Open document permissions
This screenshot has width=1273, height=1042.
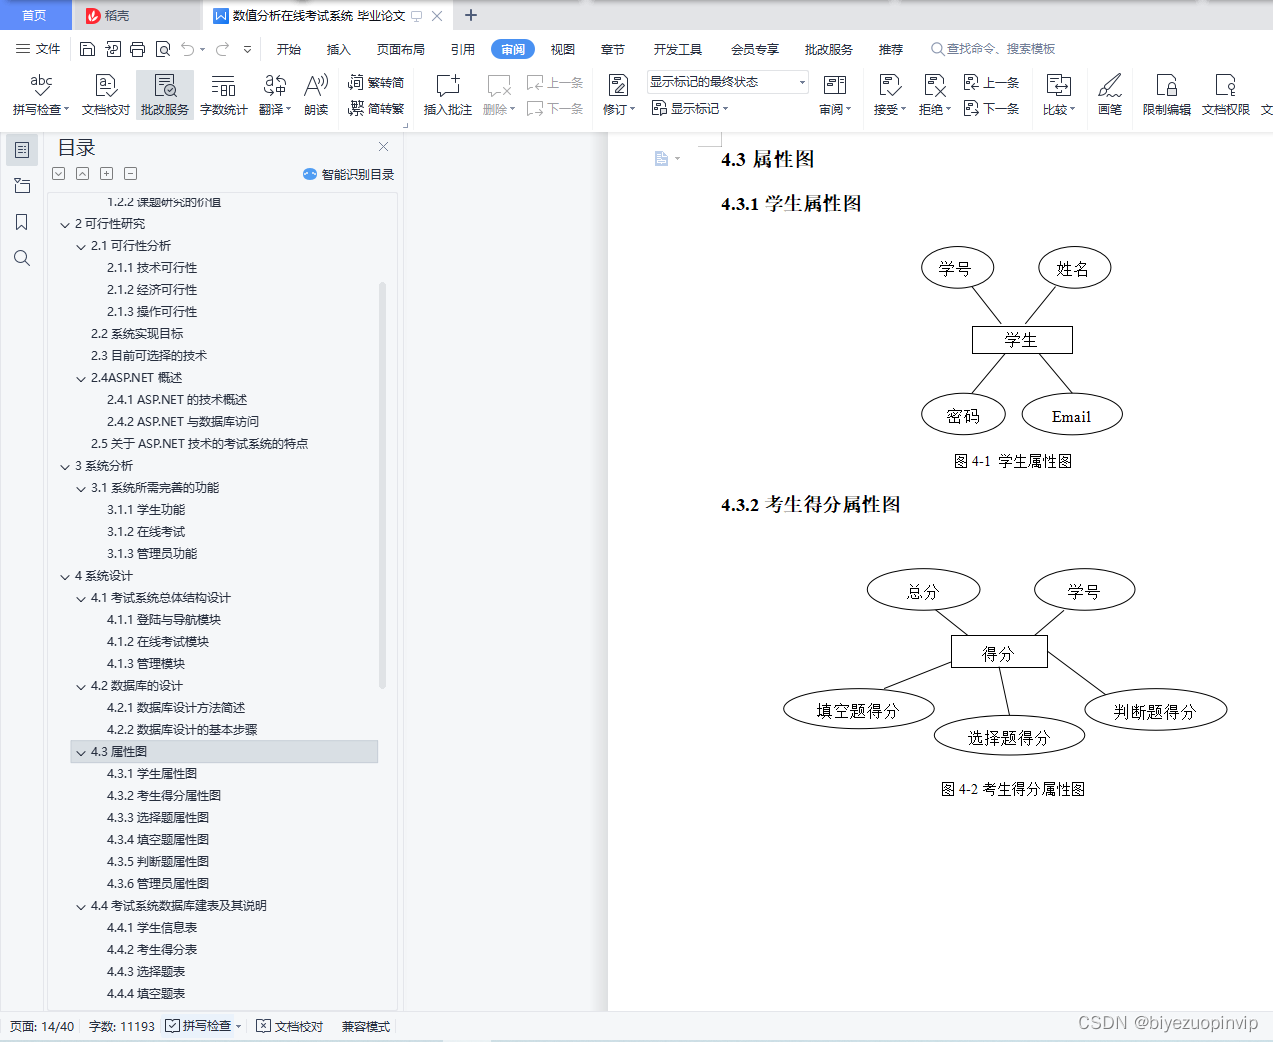click(1226, 94)
